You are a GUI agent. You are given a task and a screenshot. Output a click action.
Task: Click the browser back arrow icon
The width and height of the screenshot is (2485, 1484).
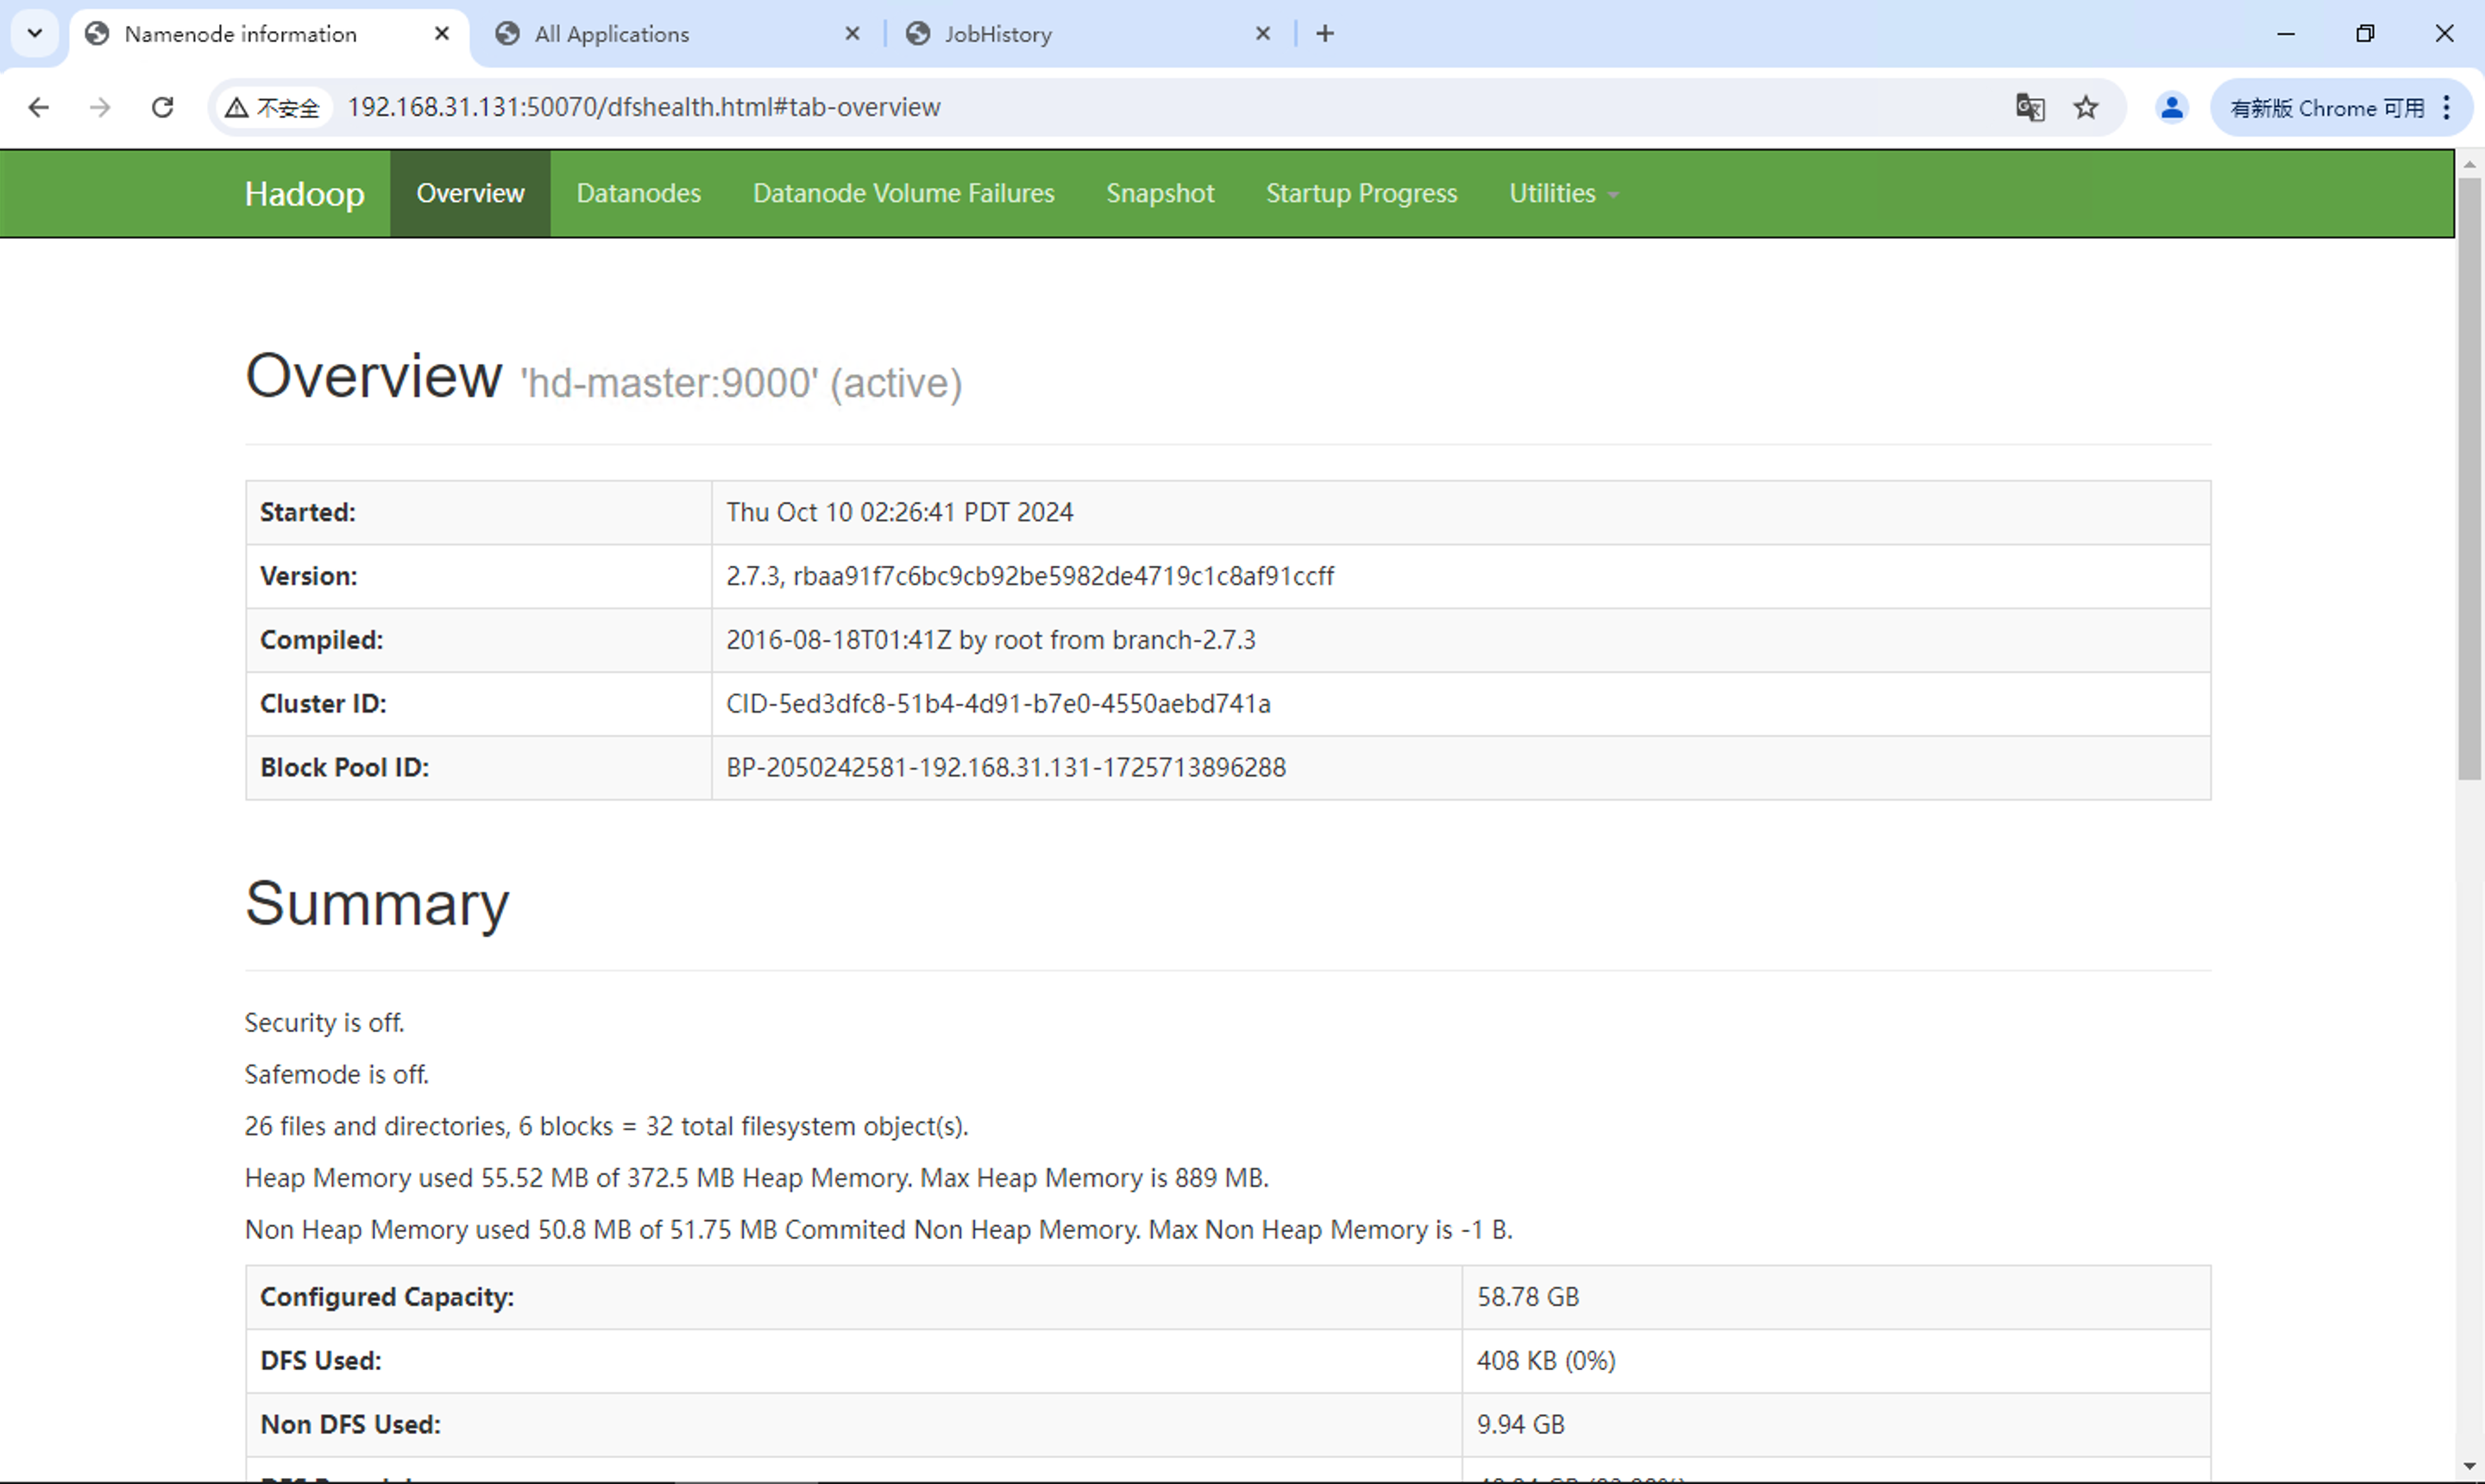tap(38, 107)
